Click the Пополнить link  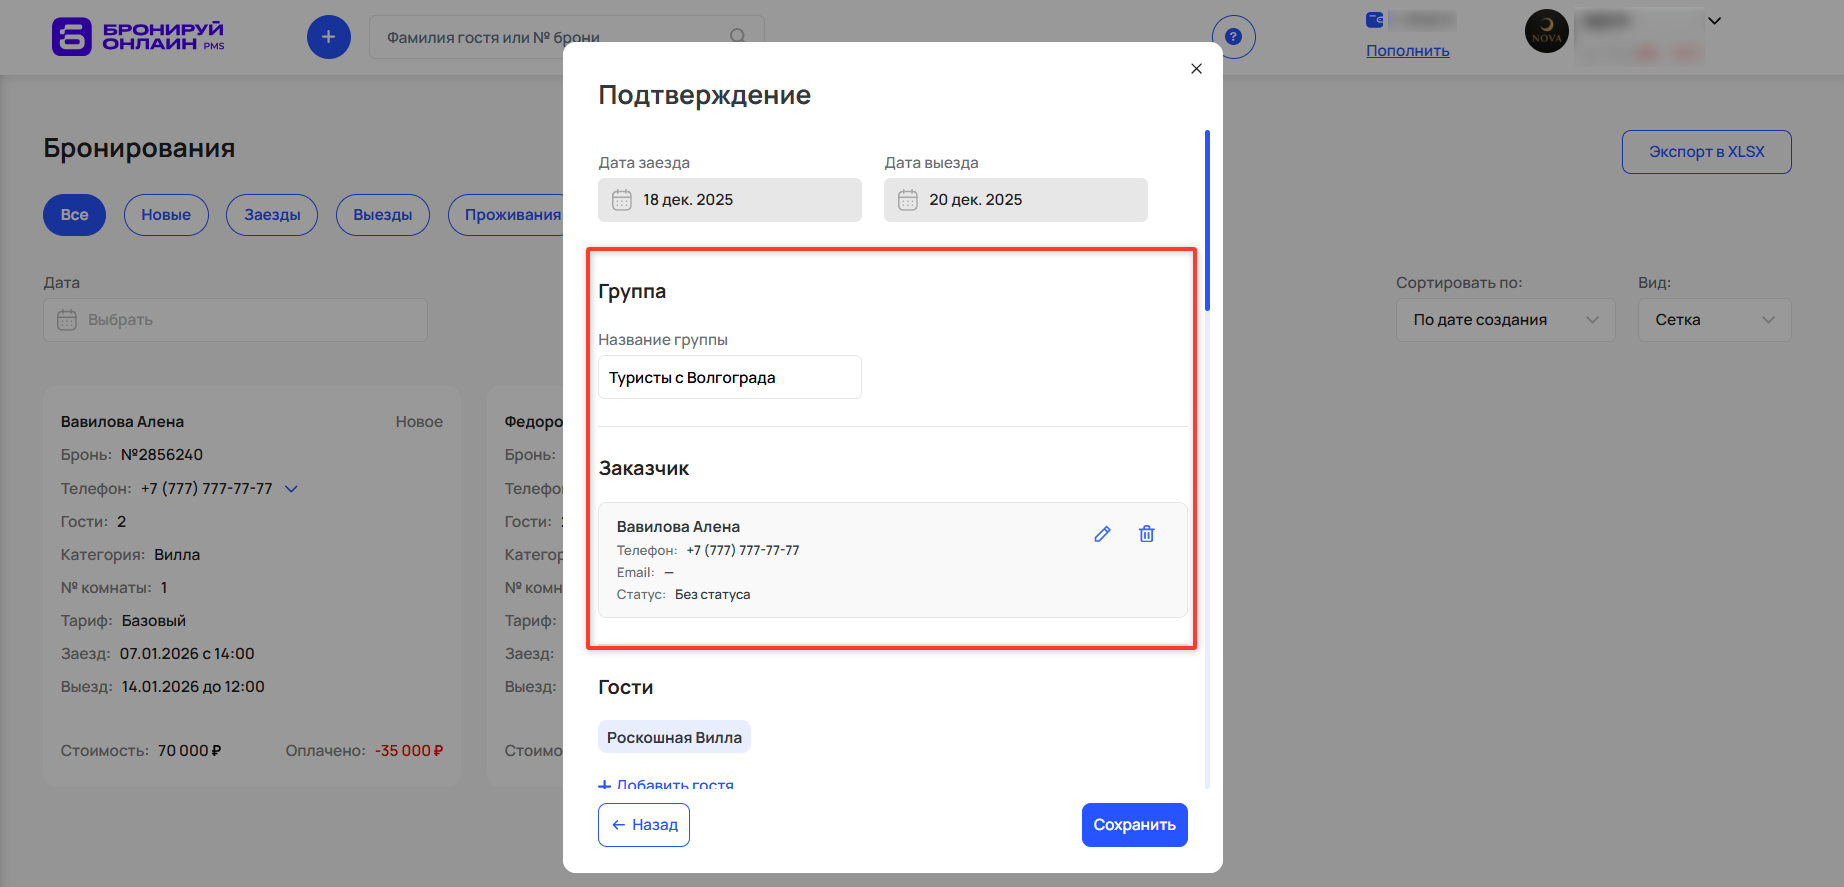tap(1407, 51)
